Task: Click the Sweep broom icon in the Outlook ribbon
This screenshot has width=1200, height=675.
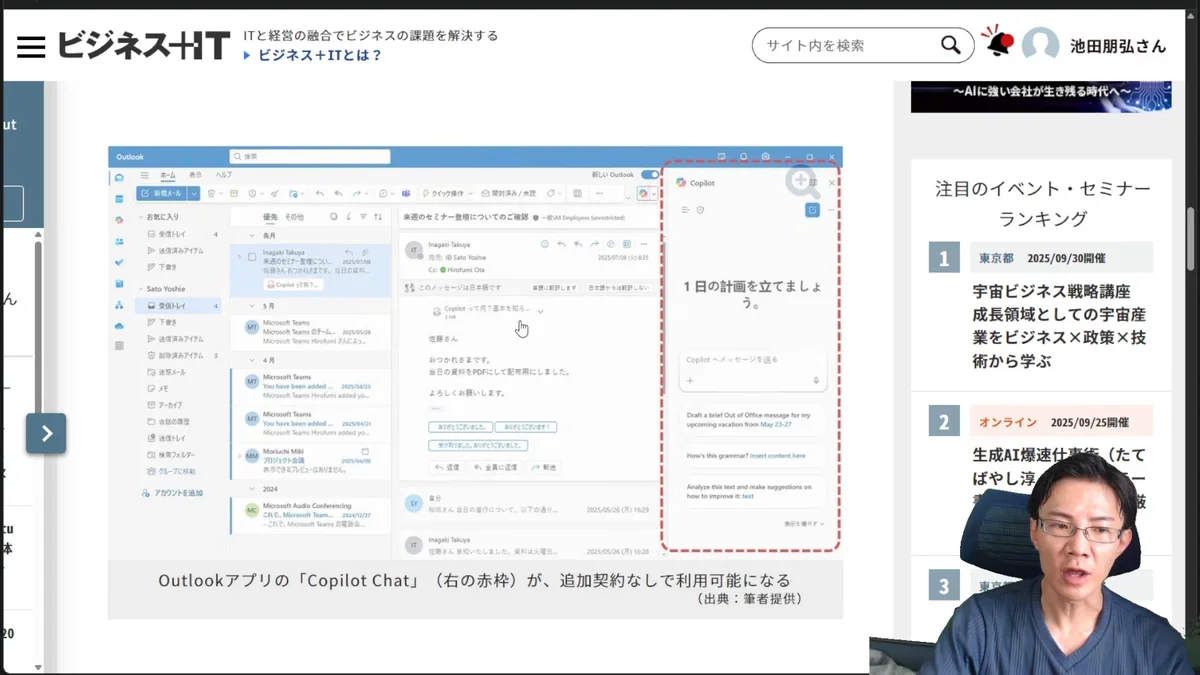Action: point(274,193)
